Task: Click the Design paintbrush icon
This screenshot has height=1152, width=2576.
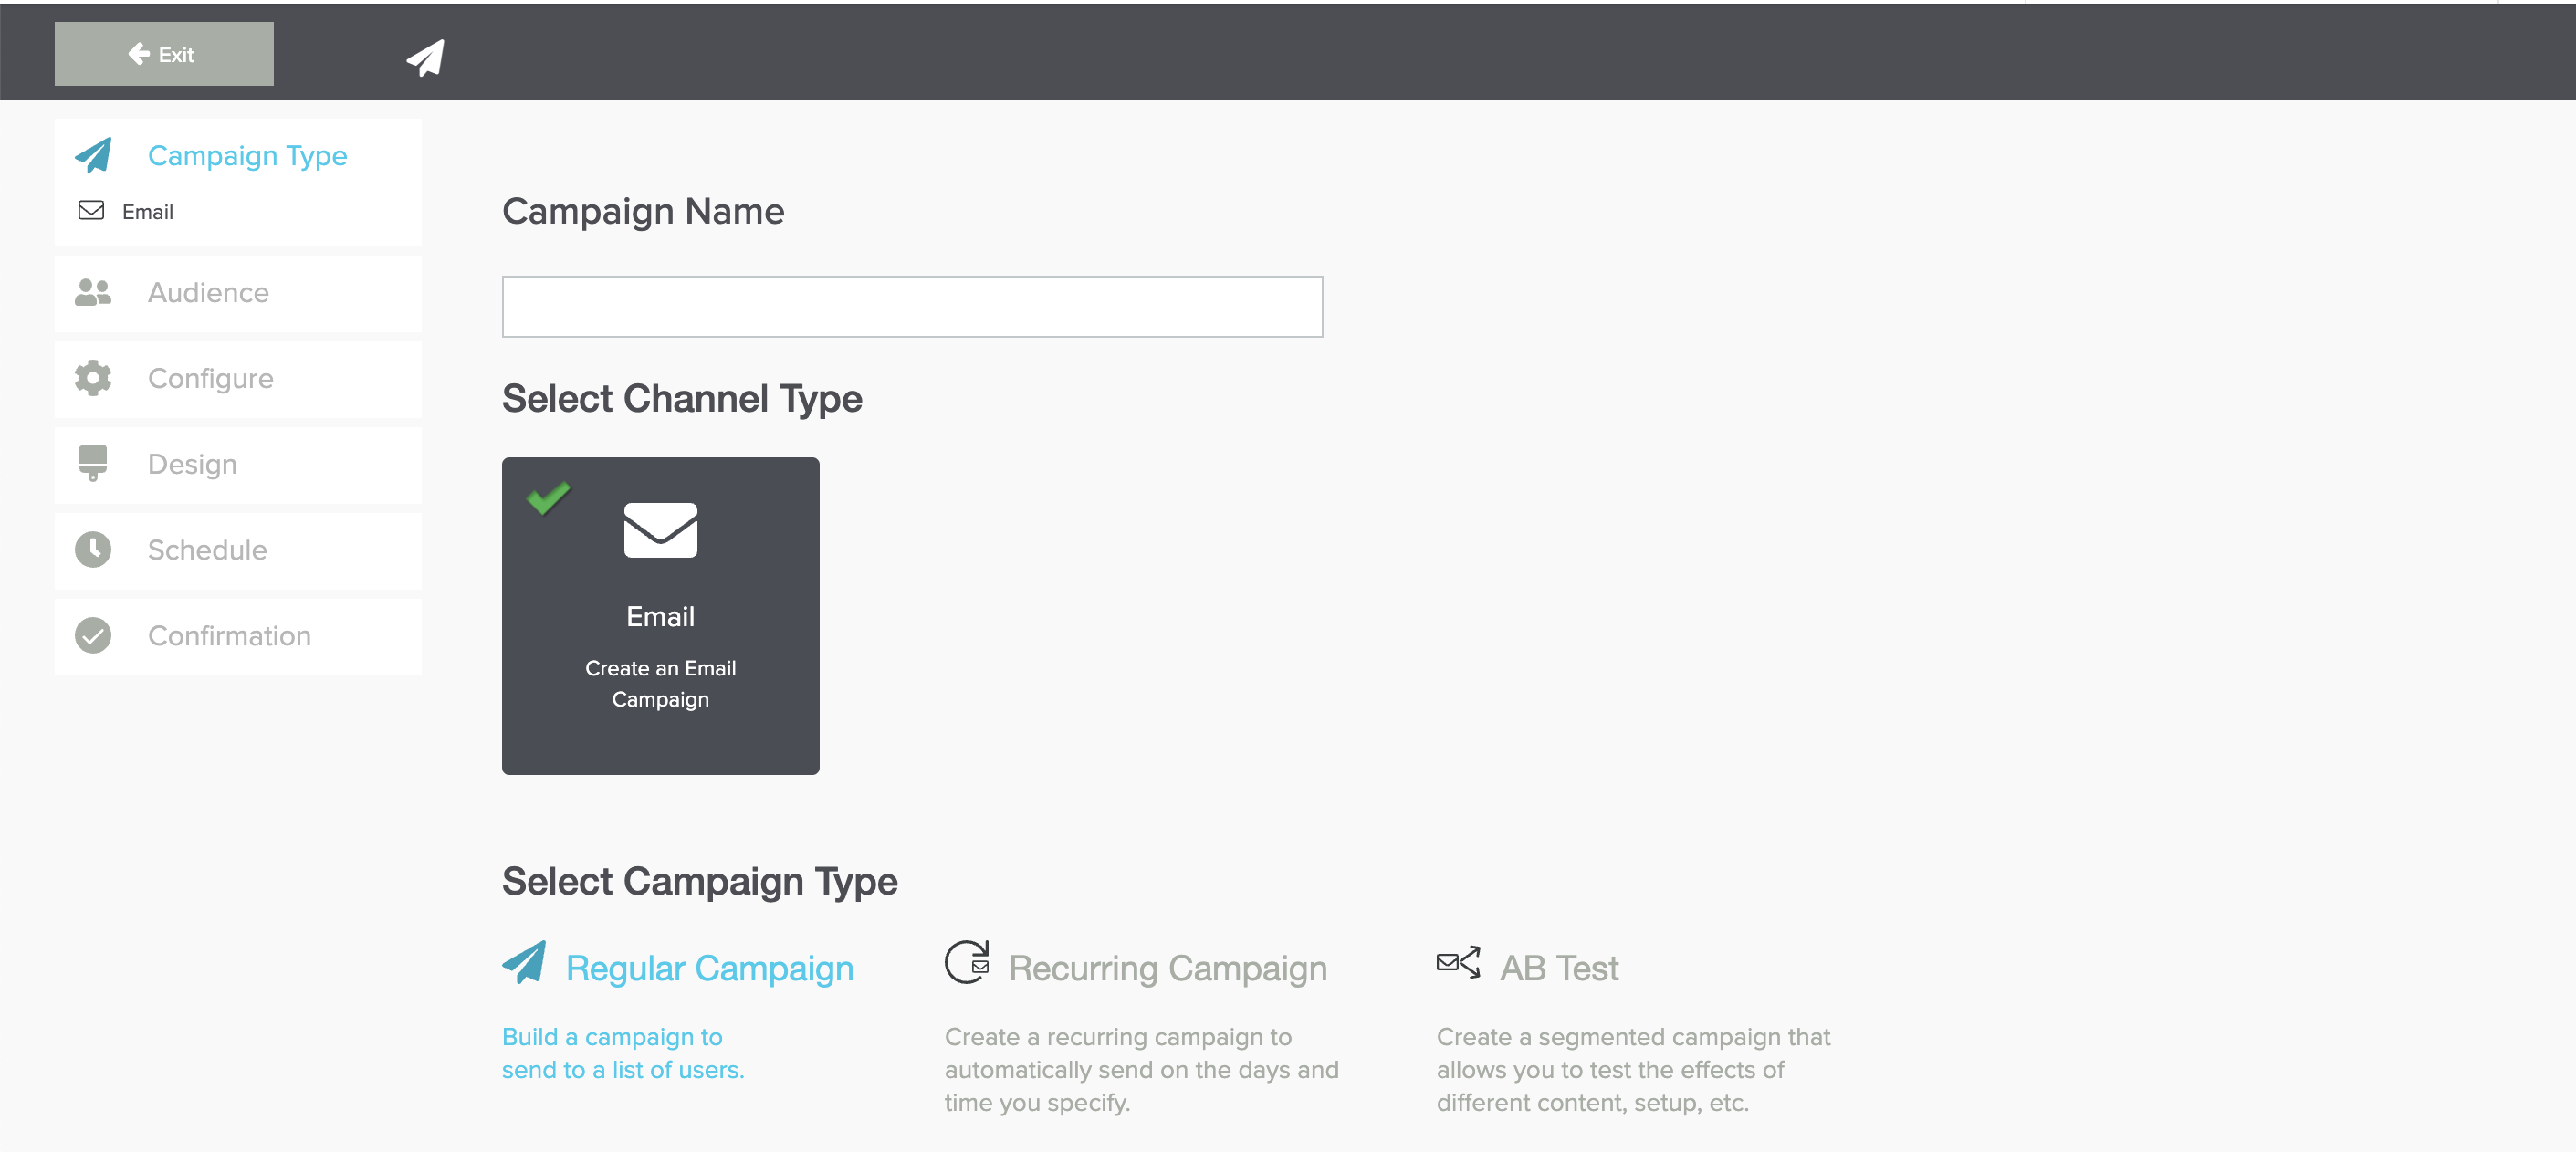Action: click(x=93, y=463)
